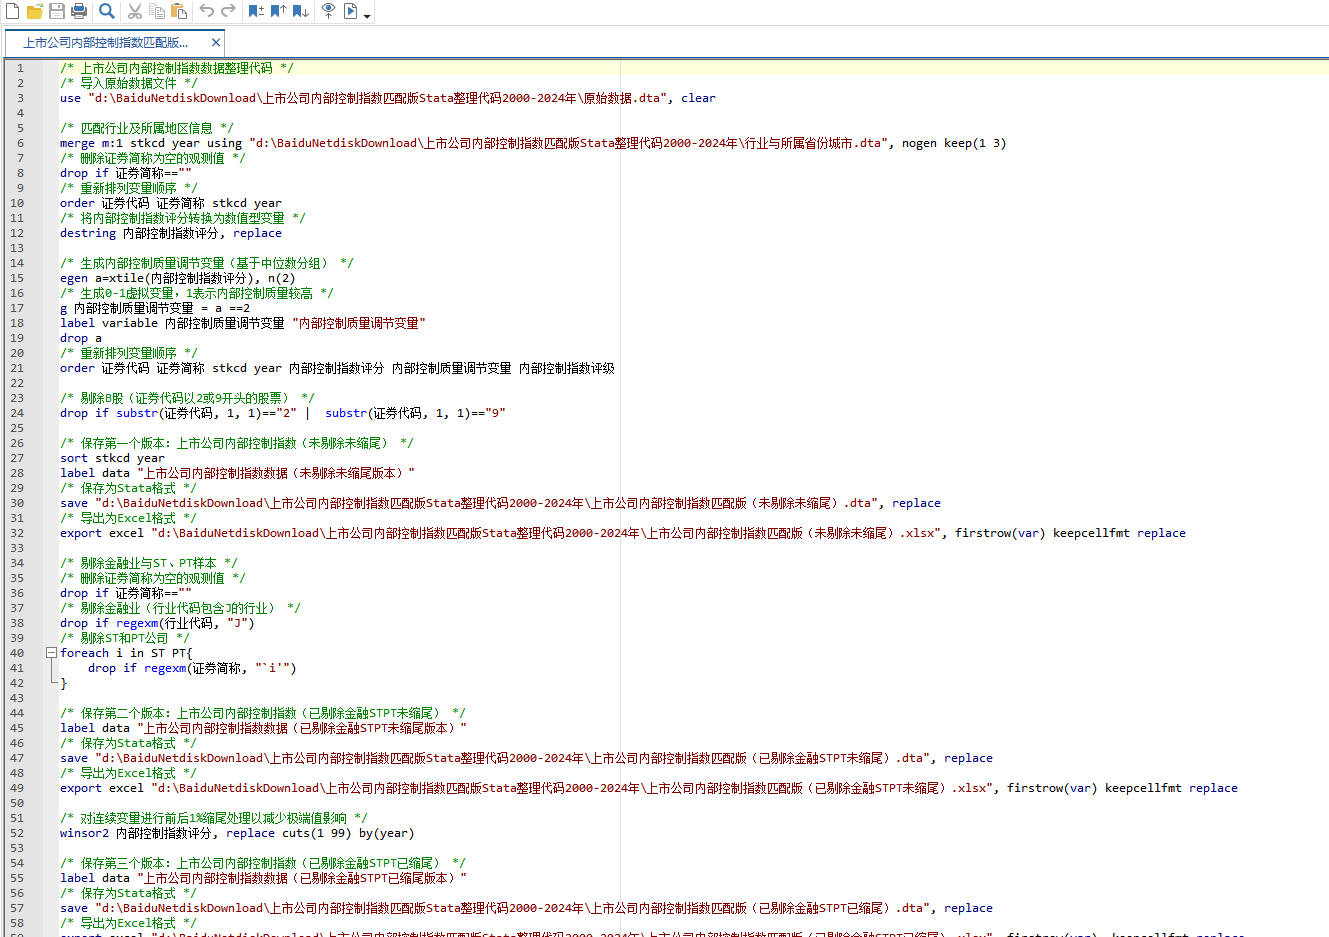This screenshot has width=1329, height=937.
Task: Click the Cut scissors icon
Action: coord(135,11)
